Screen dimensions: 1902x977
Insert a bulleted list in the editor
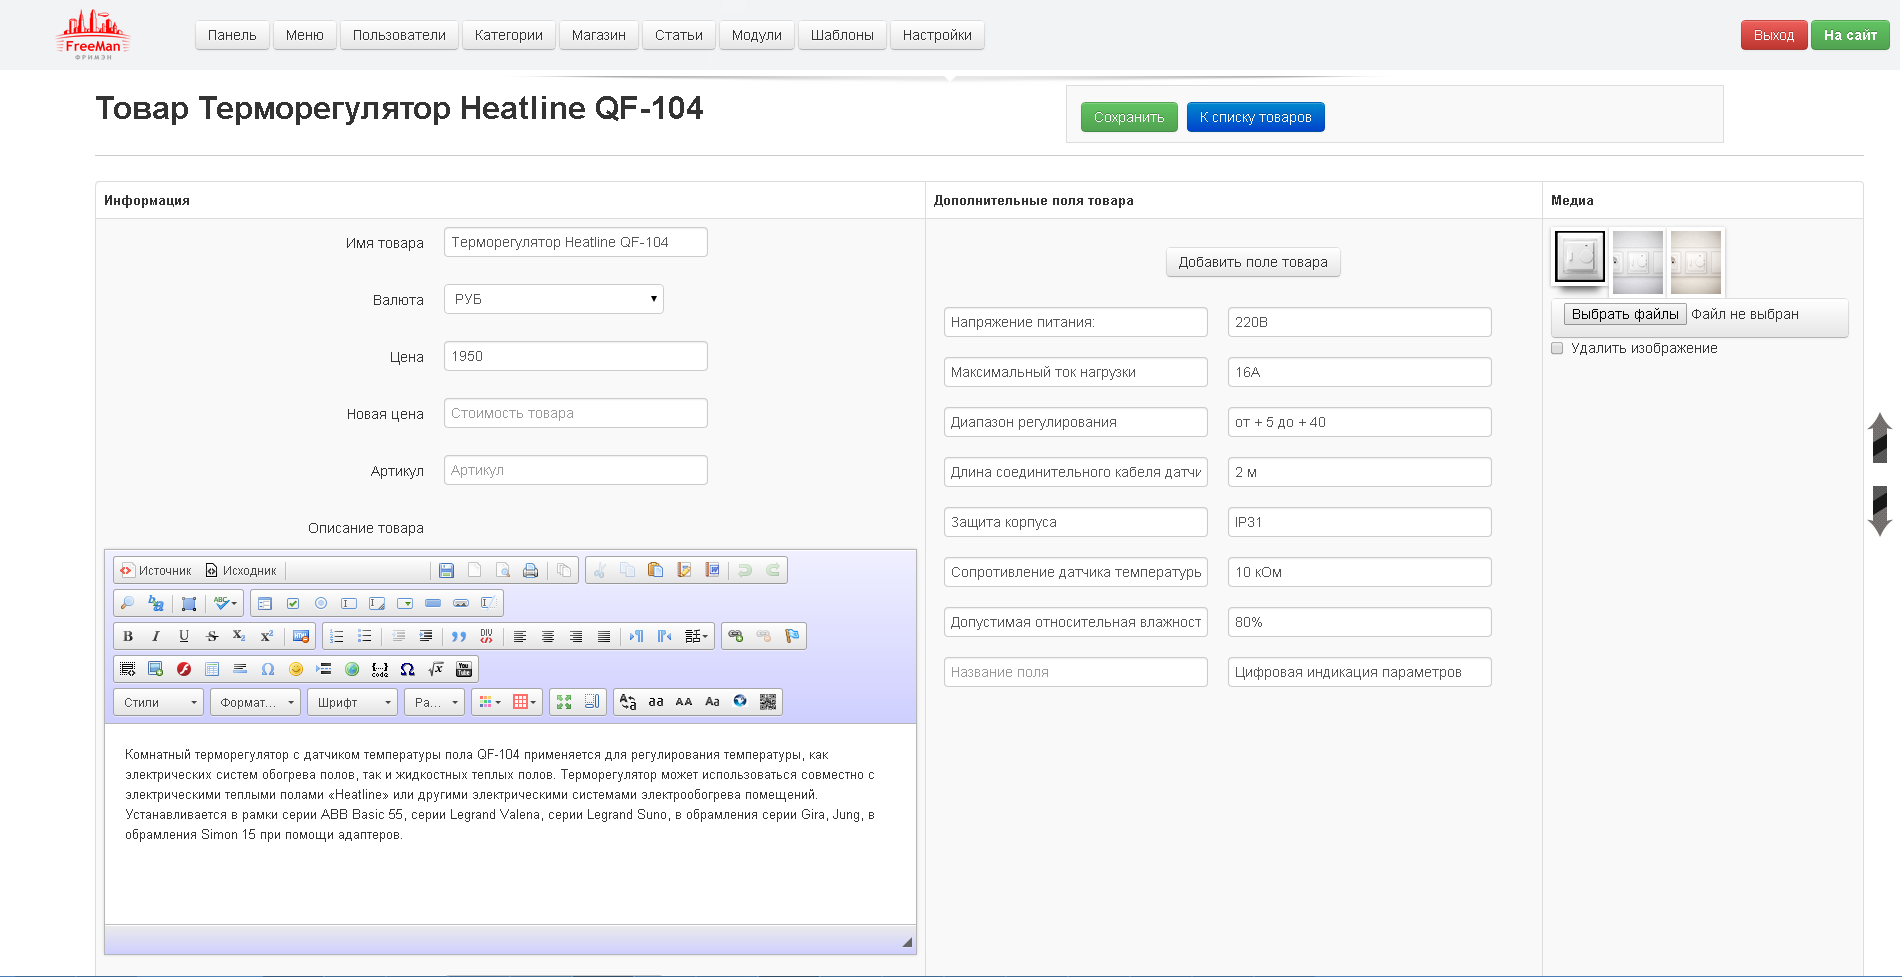[365, 636]
